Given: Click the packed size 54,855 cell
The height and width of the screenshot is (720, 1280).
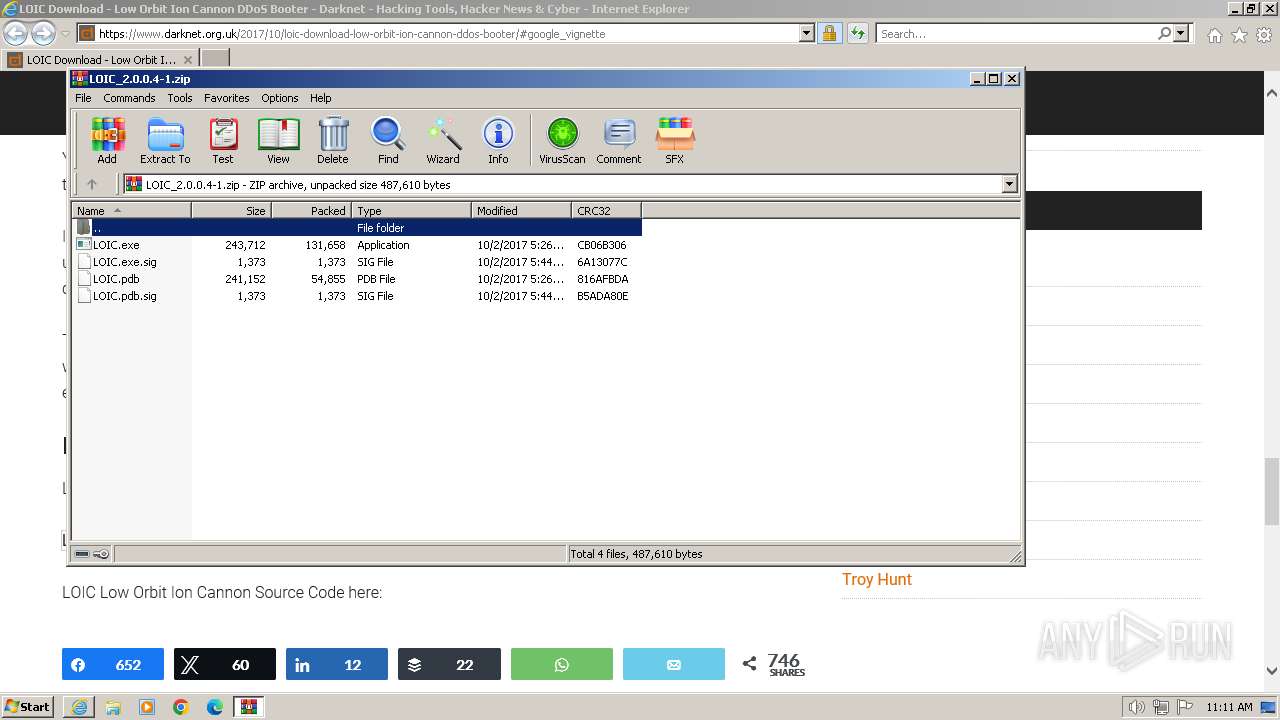Looking at the screenshot, I should point(328,279).
